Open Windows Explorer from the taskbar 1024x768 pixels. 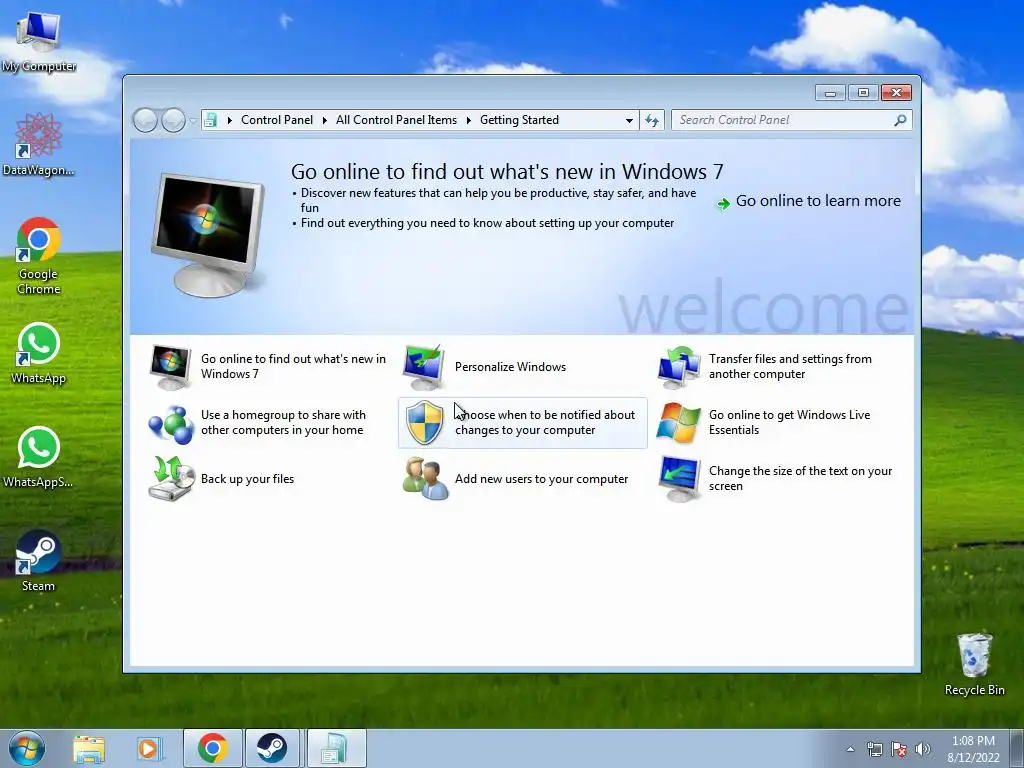point(89,749)
